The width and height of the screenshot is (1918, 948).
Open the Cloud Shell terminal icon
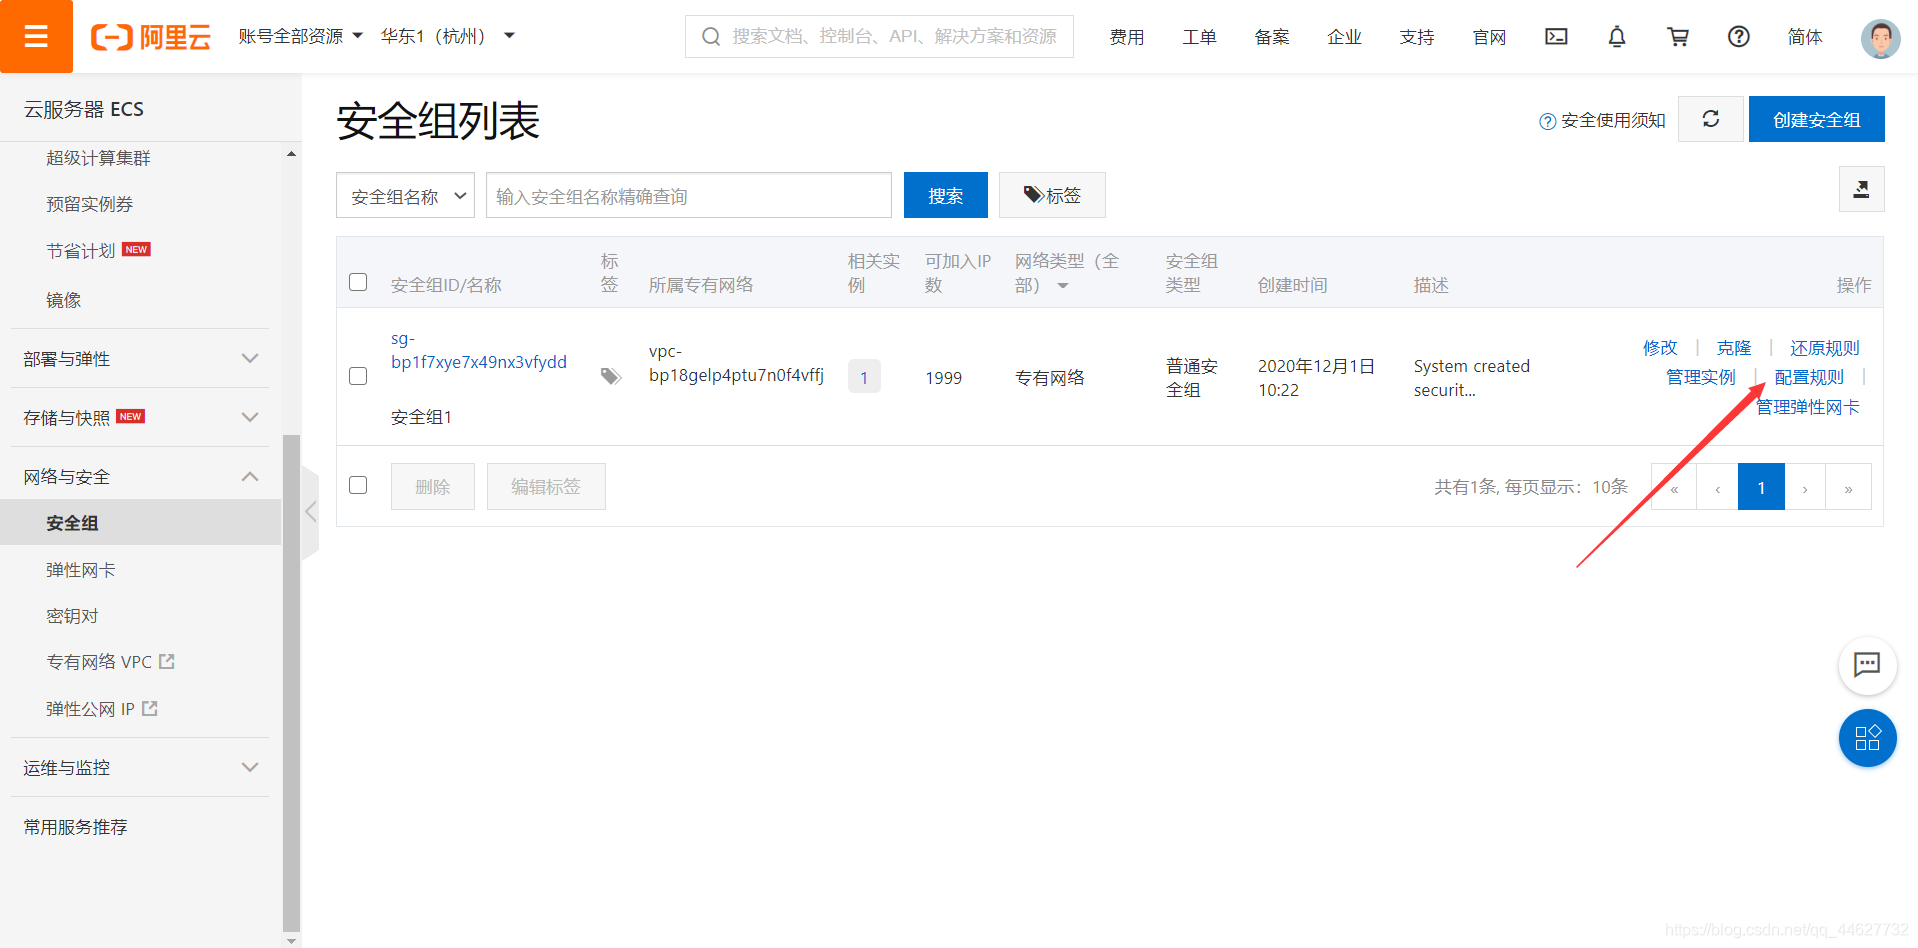1556,37
